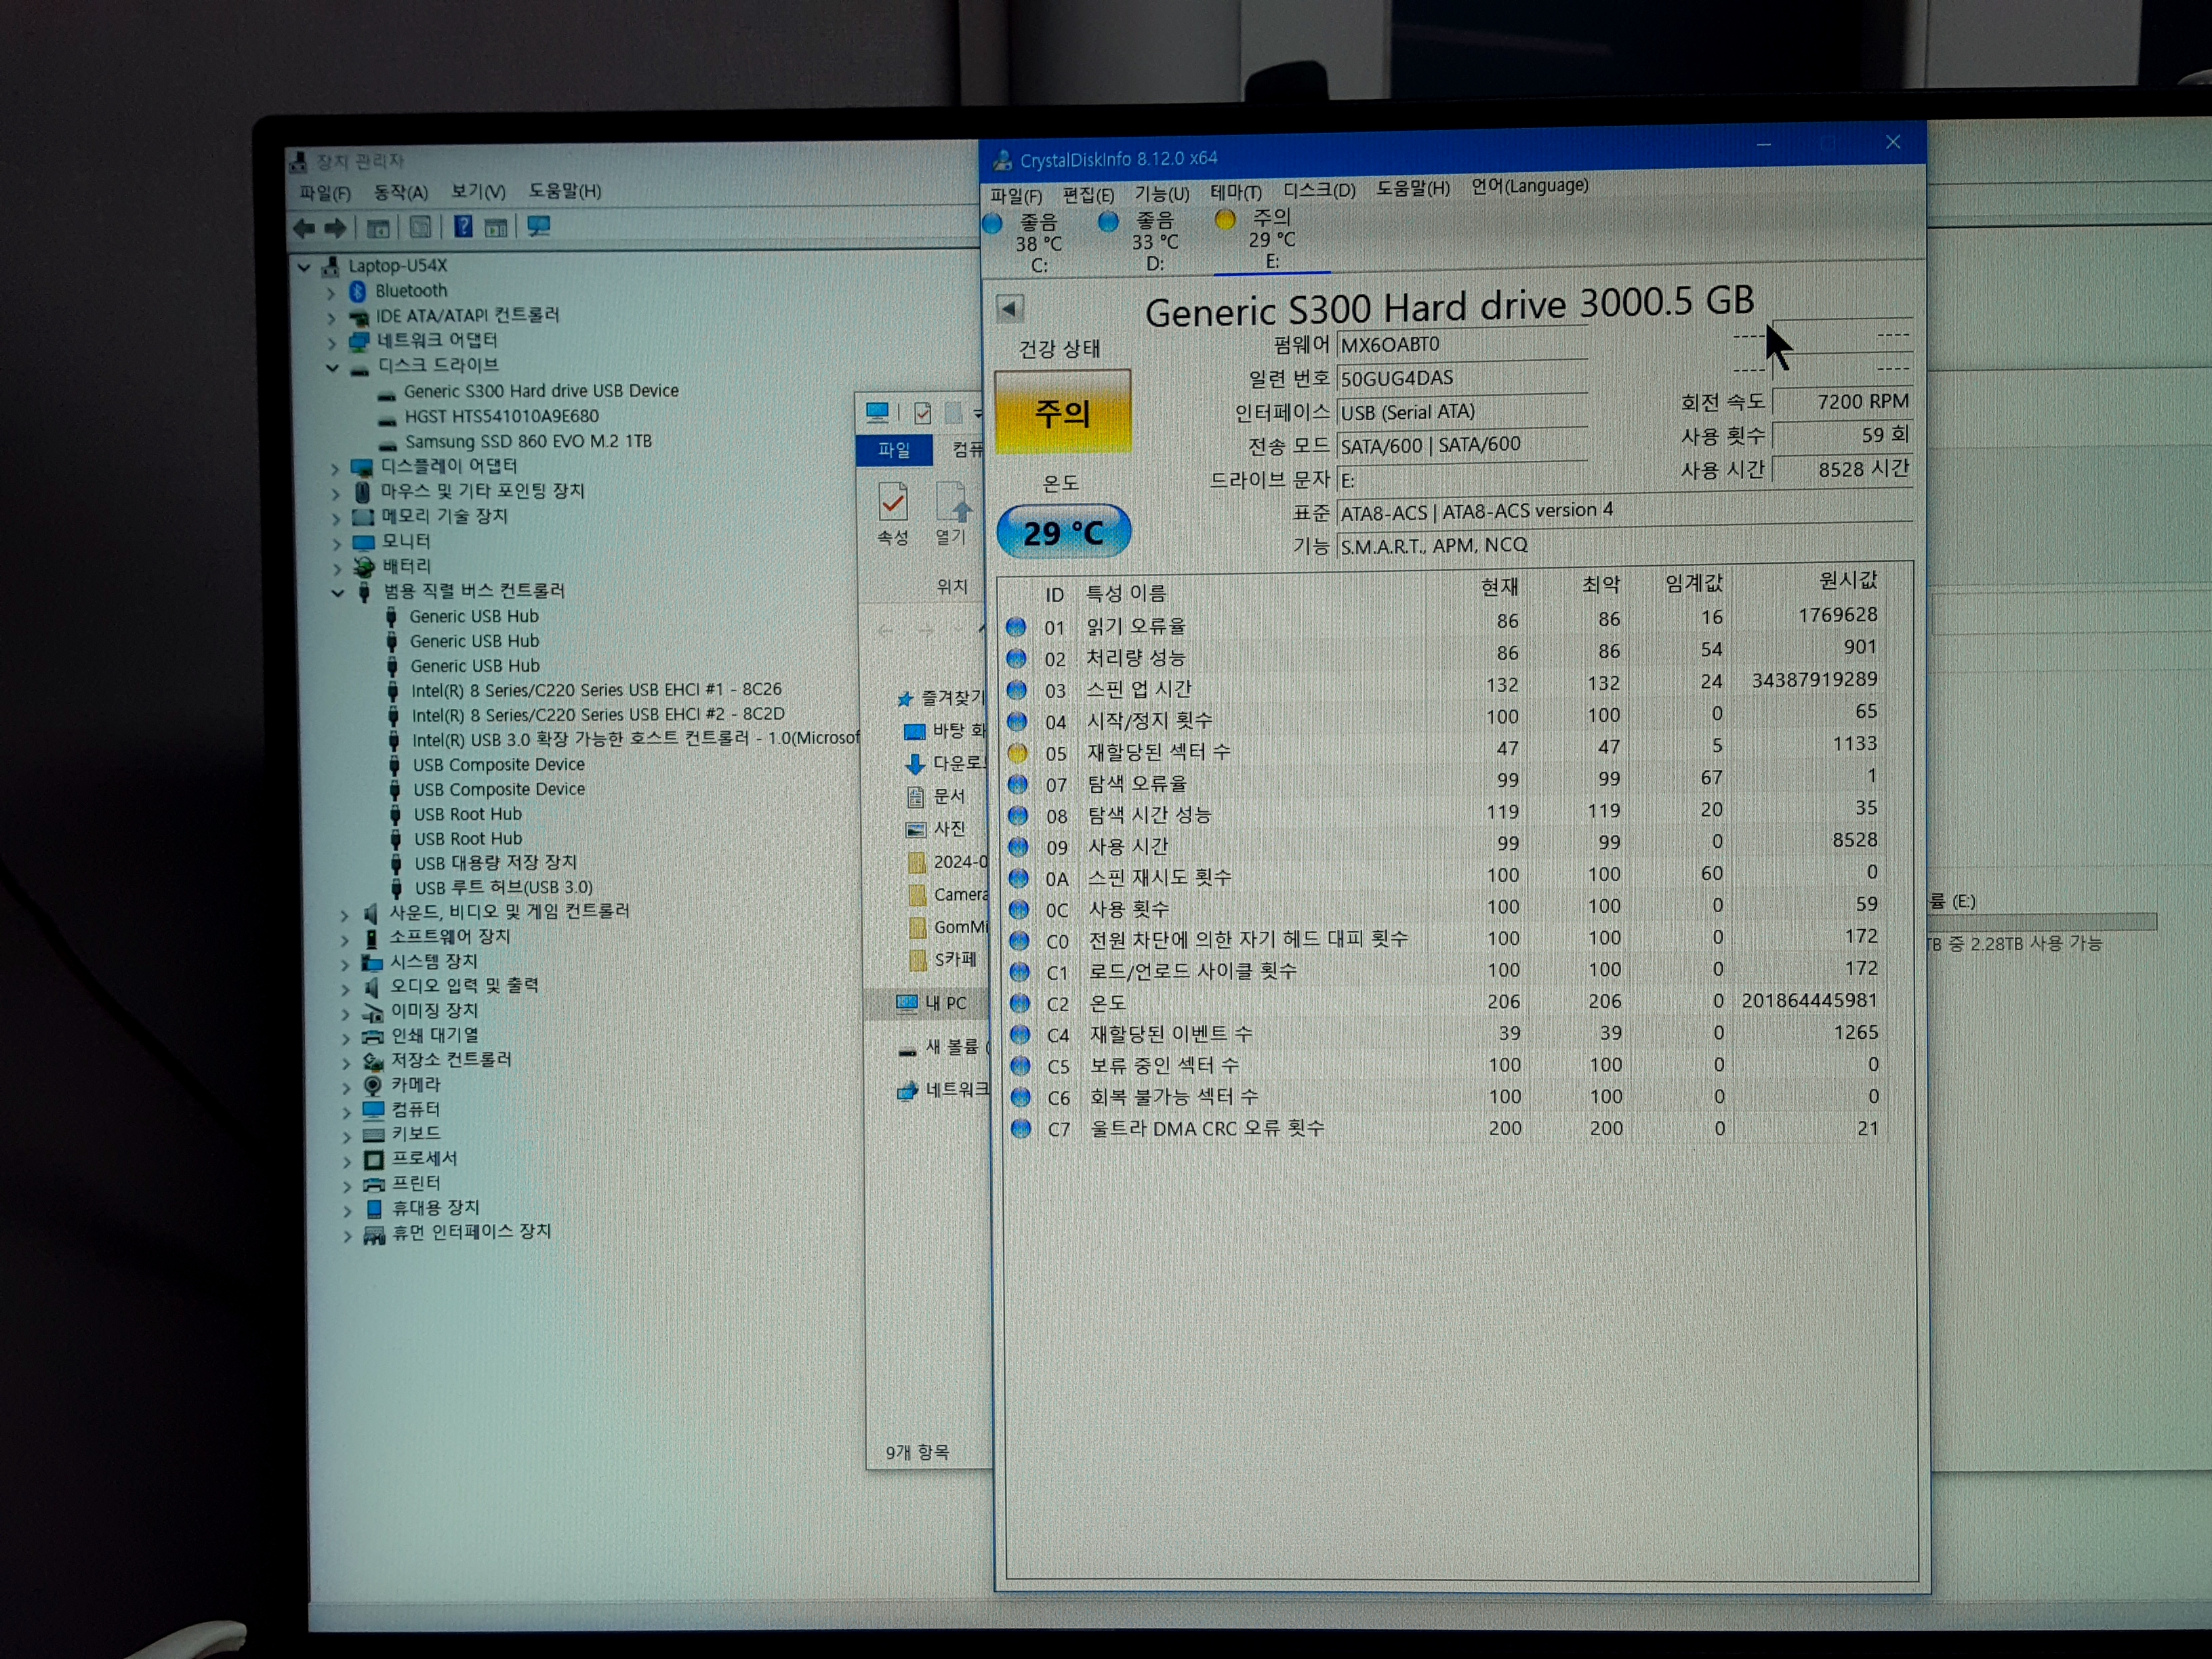Select Intel(R) USB 3.0 호스트 컨트롤러 item
Image resolution: width=2212 pixels, height=1659 pixels.
(635, 739)
